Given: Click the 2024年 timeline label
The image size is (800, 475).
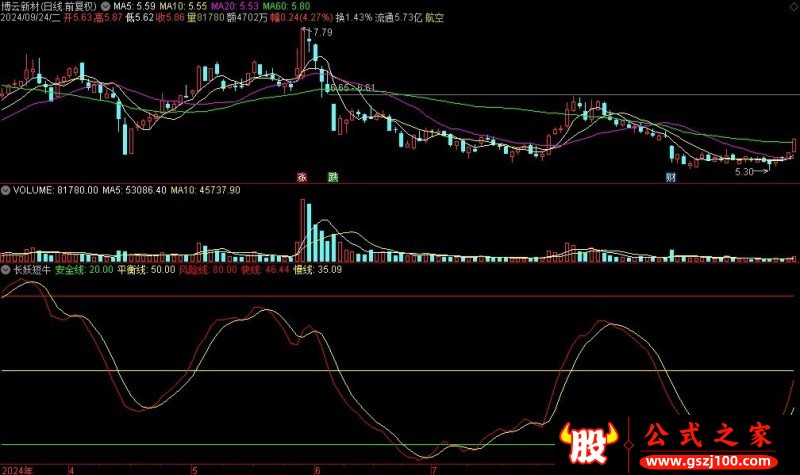Looking at the screenshot, I should tap(18, 468).
